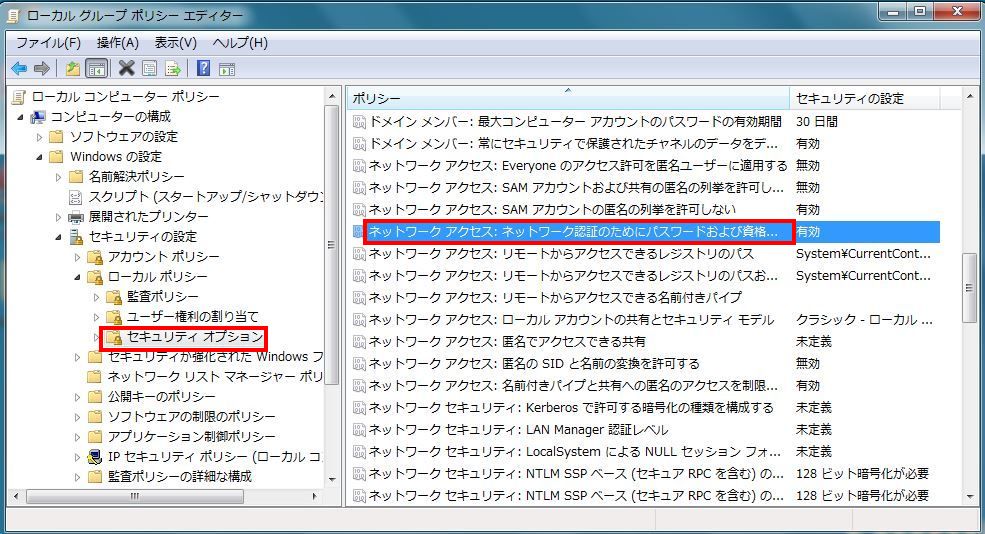The image size is (985, 534).
Task: Click policy icon beside LAN Manager 認証レベル row
Action: [359, 430]
